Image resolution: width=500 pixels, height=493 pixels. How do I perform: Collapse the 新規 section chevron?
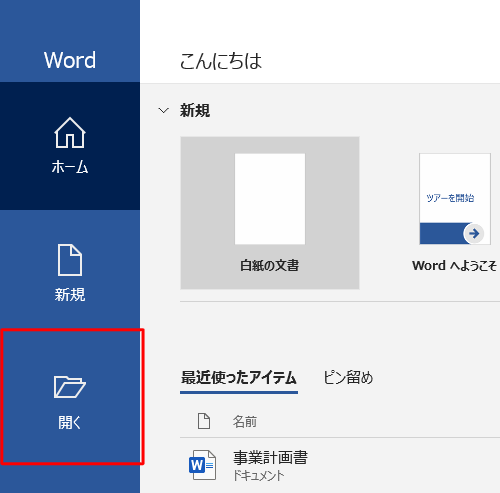tap(163, 110)
